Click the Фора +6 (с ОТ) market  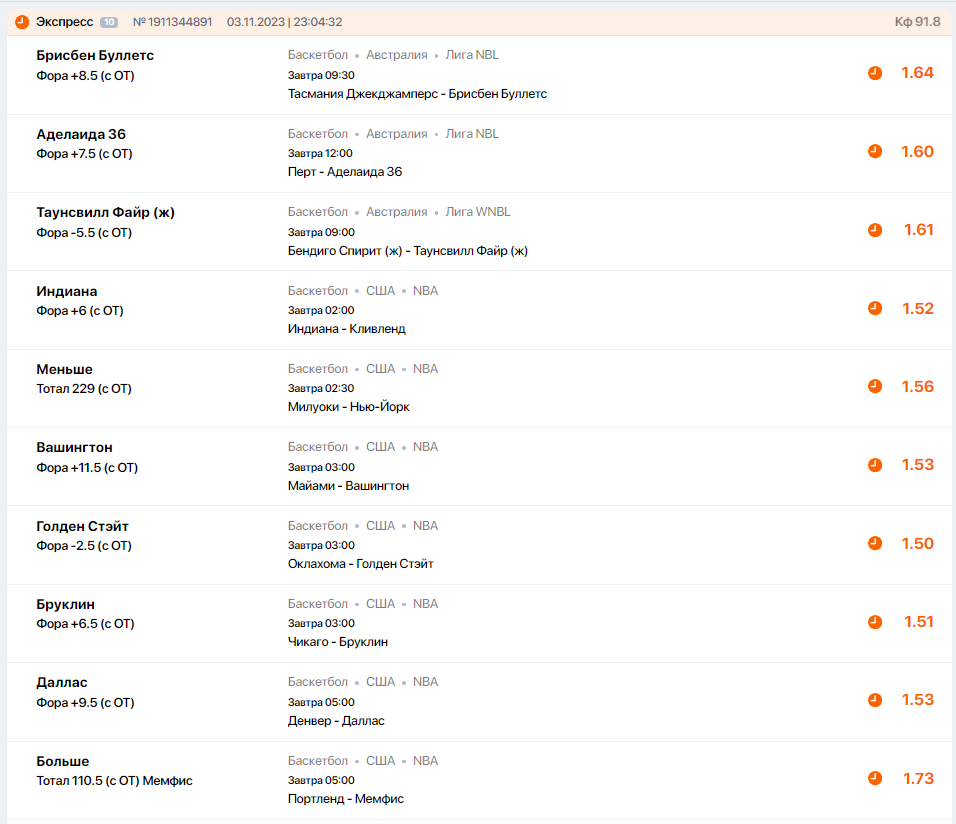click(80, 311)
